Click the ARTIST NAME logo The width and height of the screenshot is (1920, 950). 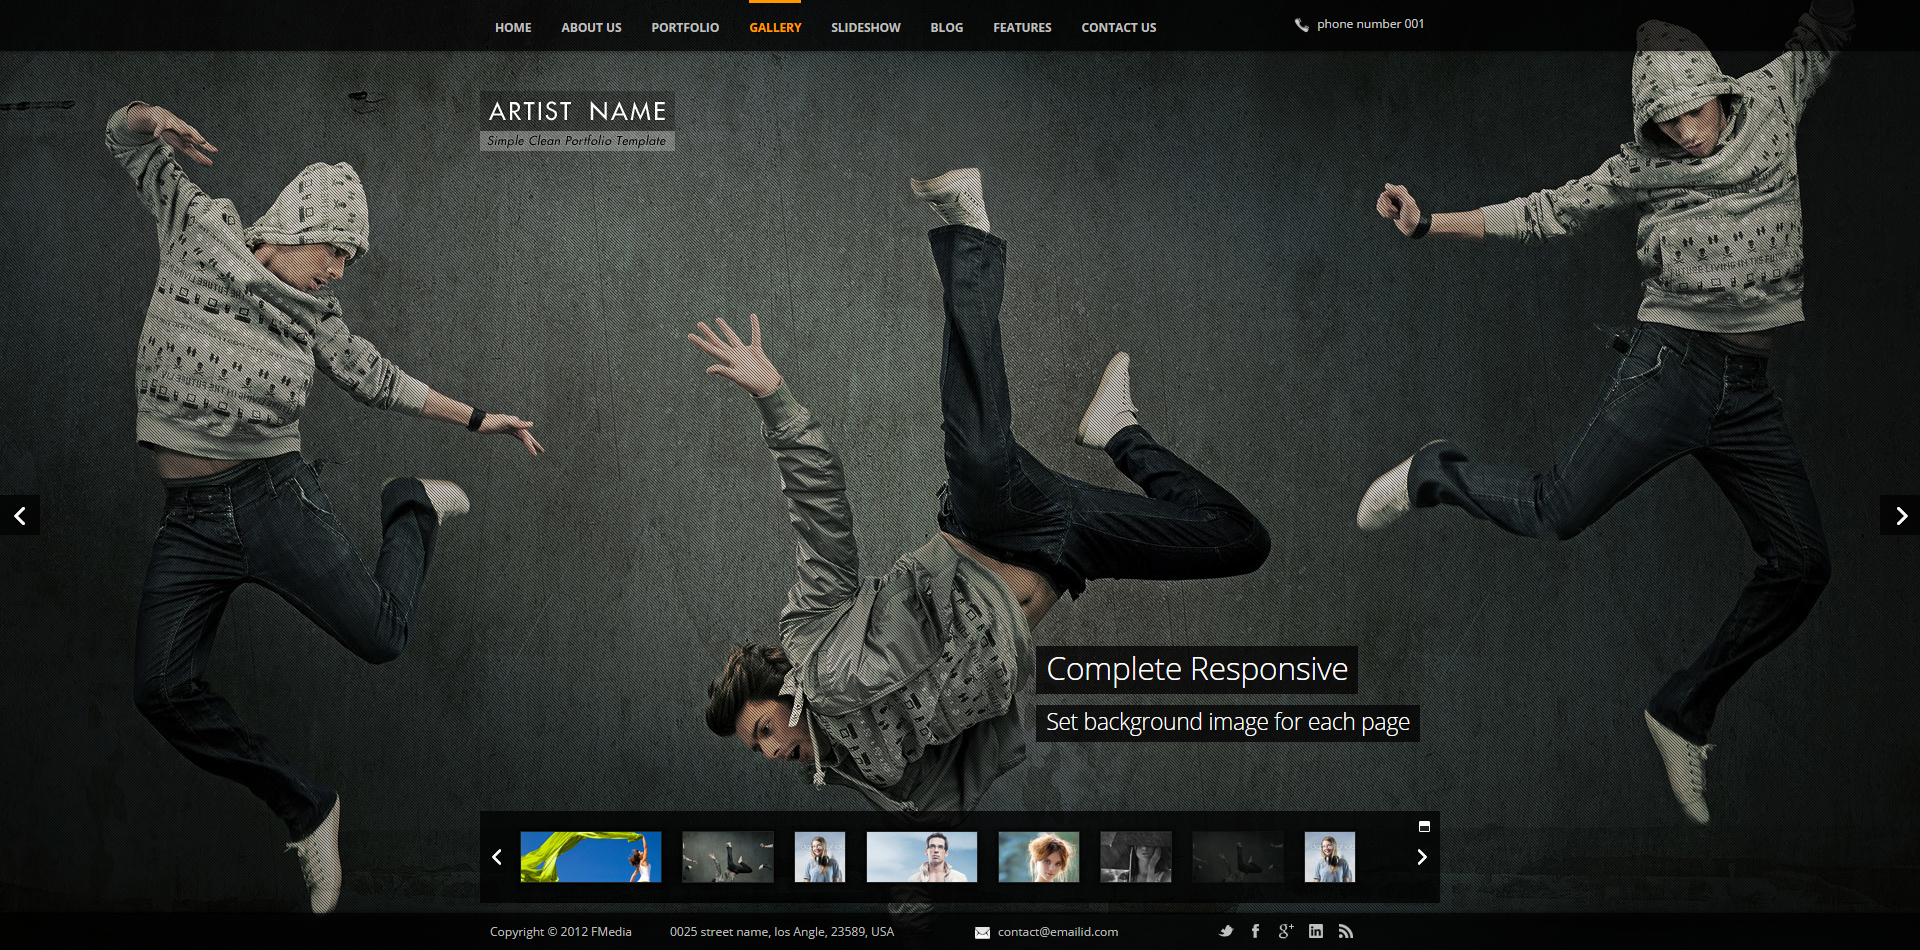[x=577, y=111]
